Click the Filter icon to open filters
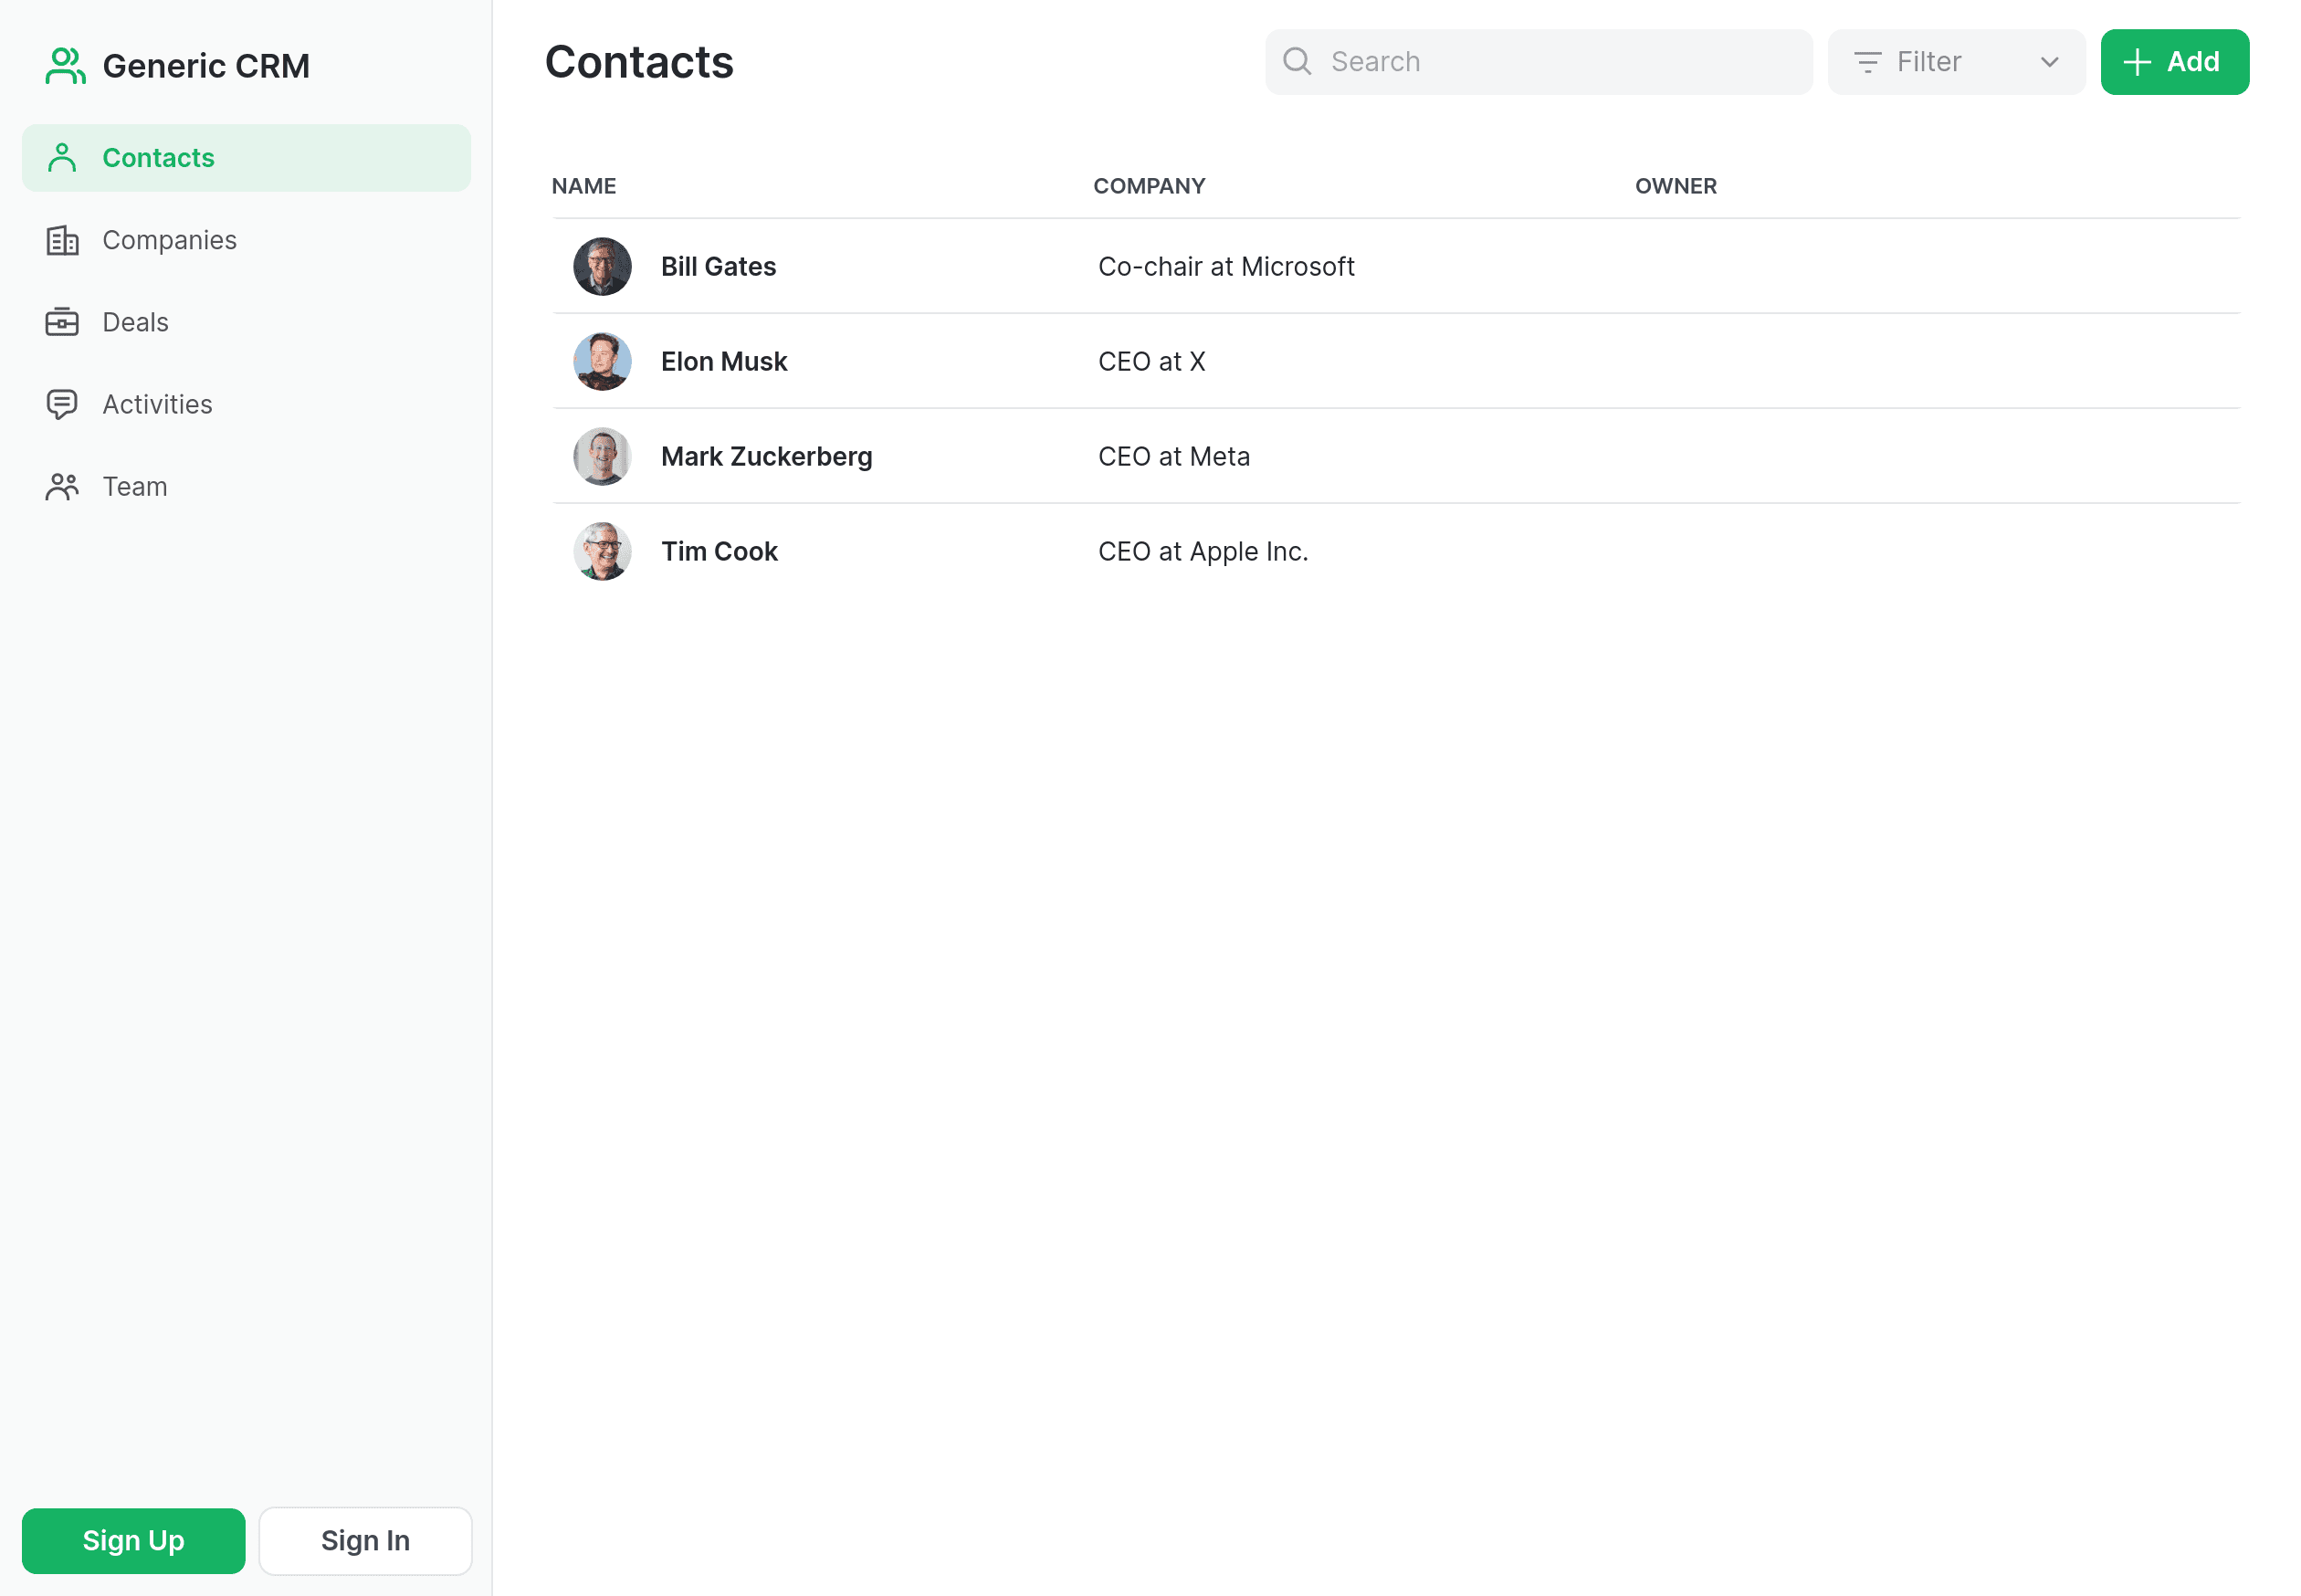This screenshot has width=2301, height=1596. point(1867,61)
